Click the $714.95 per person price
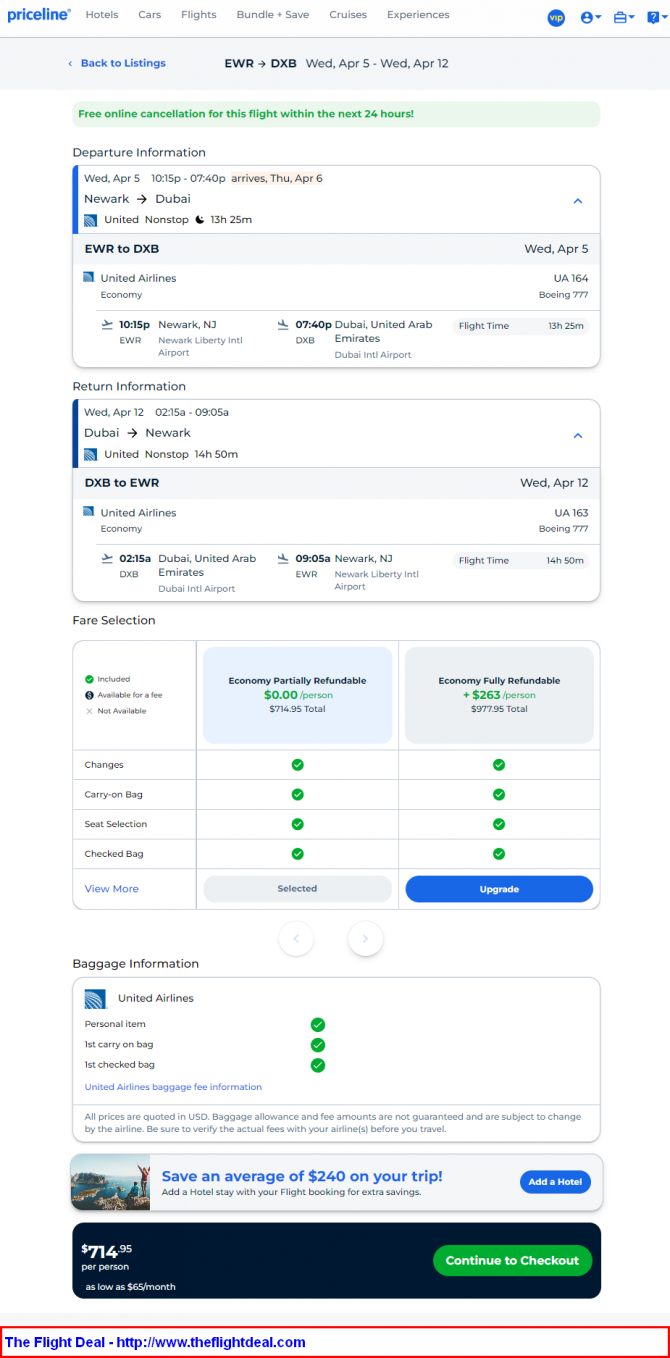 tap(106, 1256)
